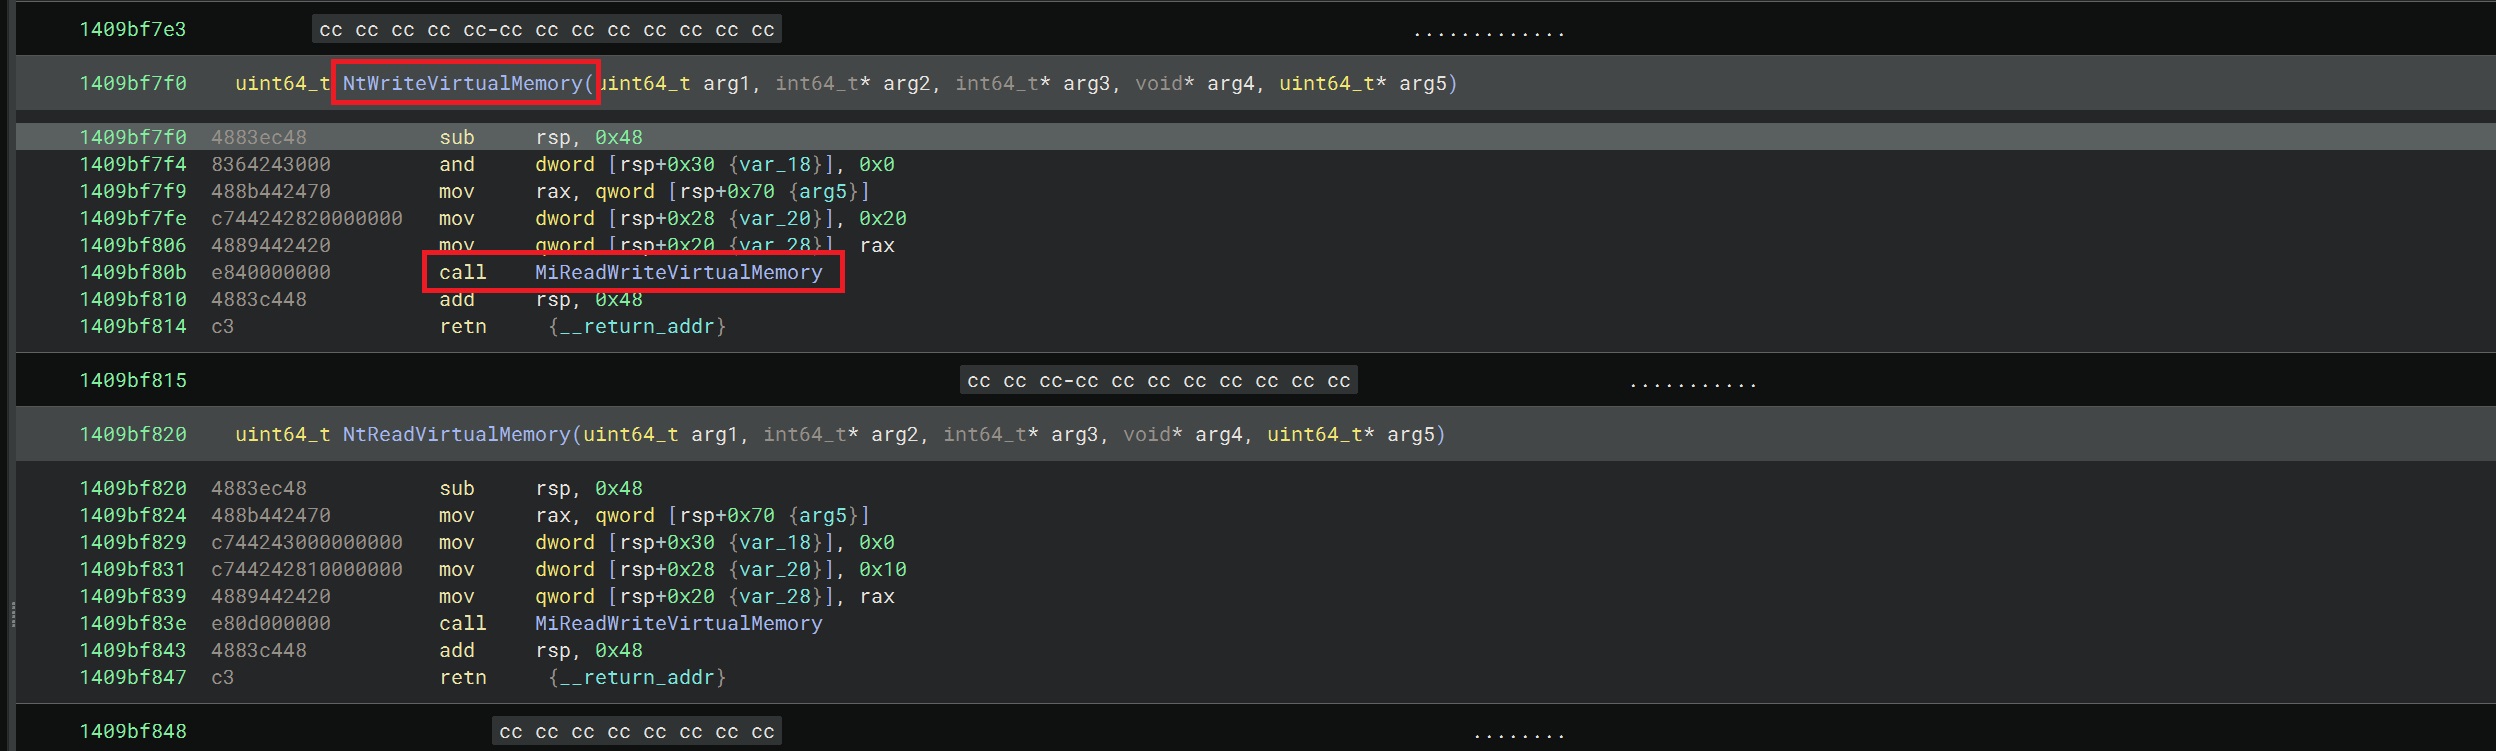The image size is (2496, 751).
Task: Select opcode bytes e80d000000
Action: 271,623
